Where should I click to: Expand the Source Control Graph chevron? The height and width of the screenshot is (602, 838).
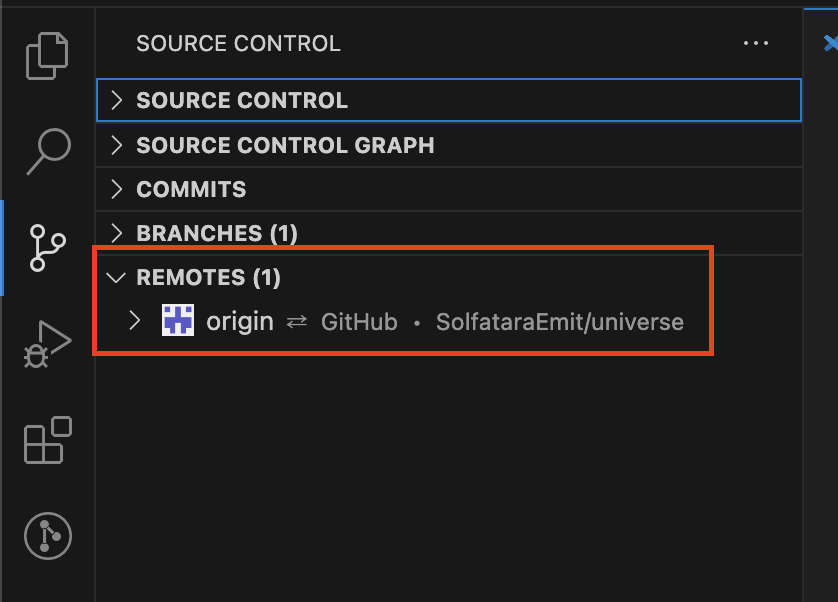[117, 145]
